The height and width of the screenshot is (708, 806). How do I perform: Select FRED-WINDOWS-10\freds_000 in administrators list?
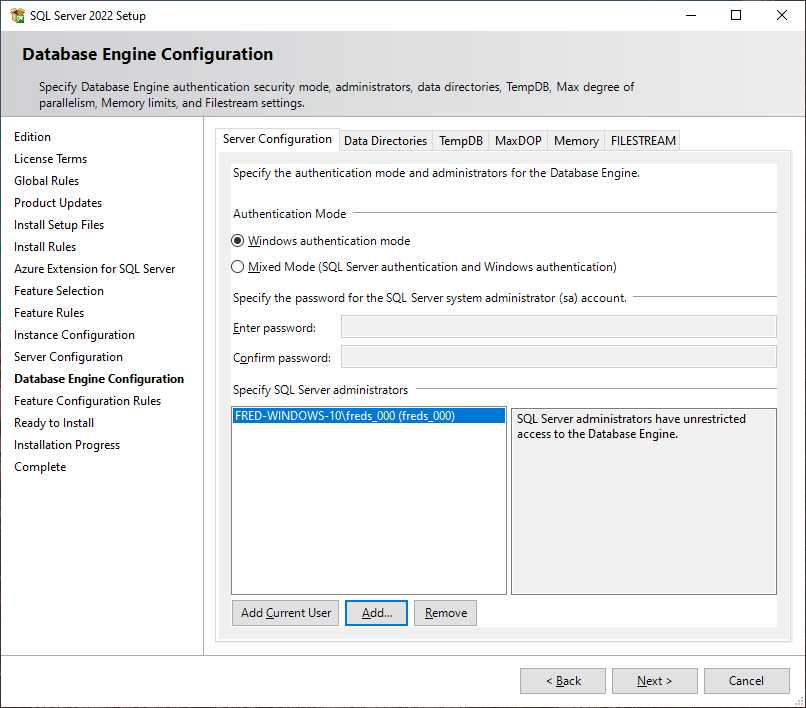(369, 415)
